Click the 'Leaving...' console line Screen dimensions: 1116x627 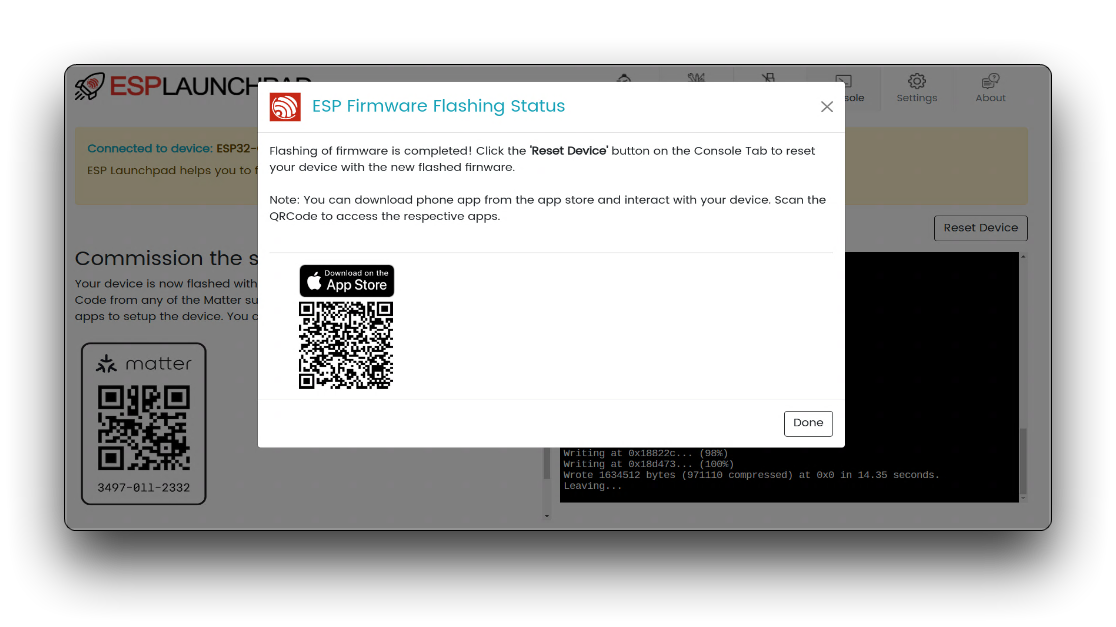(x=592, y=486)
